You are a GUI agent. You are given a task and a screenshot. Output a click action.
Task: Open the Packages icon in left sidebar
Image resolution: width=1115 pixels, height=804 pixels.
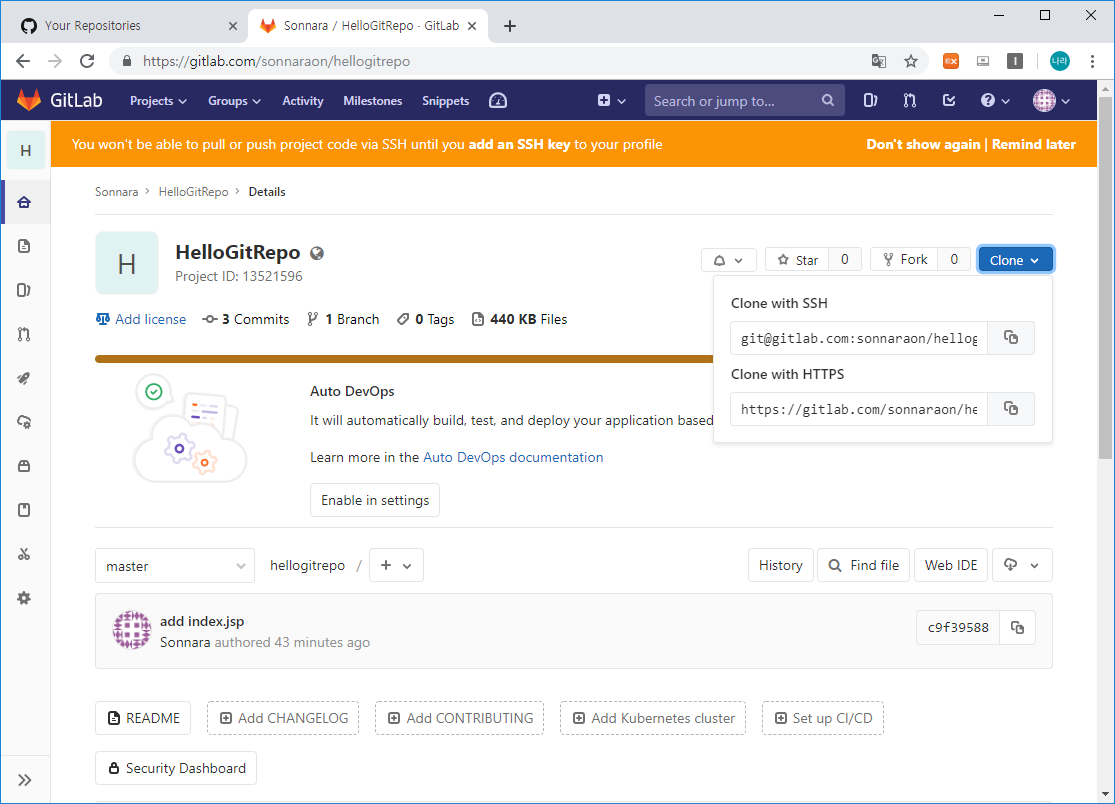coord(24,466)
